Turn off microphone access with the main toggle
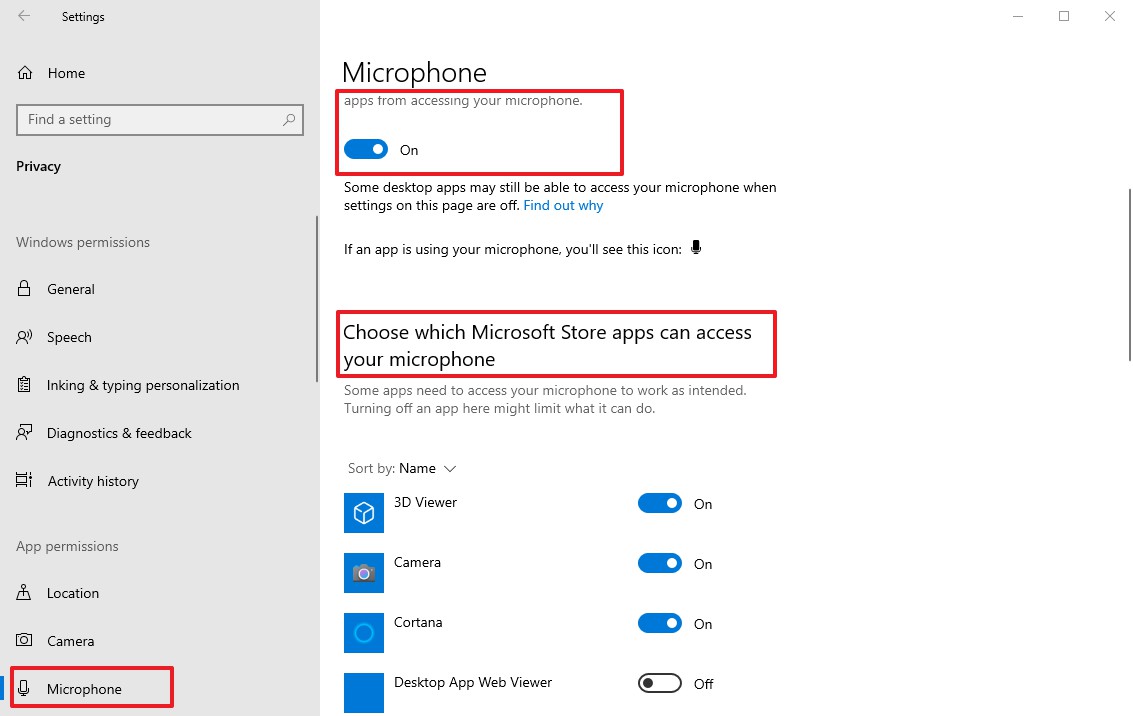1133x716 pixels. 365,148
